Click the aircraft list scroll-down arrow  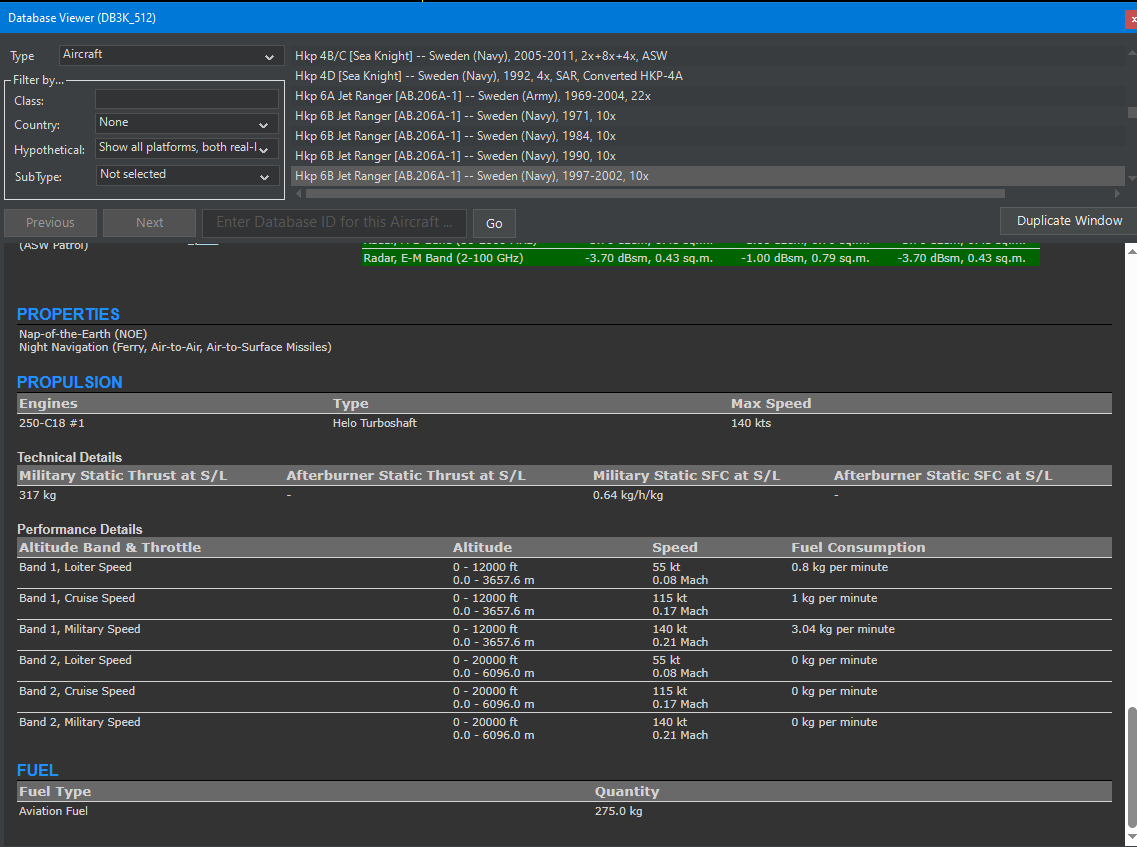pos(1131,178)
